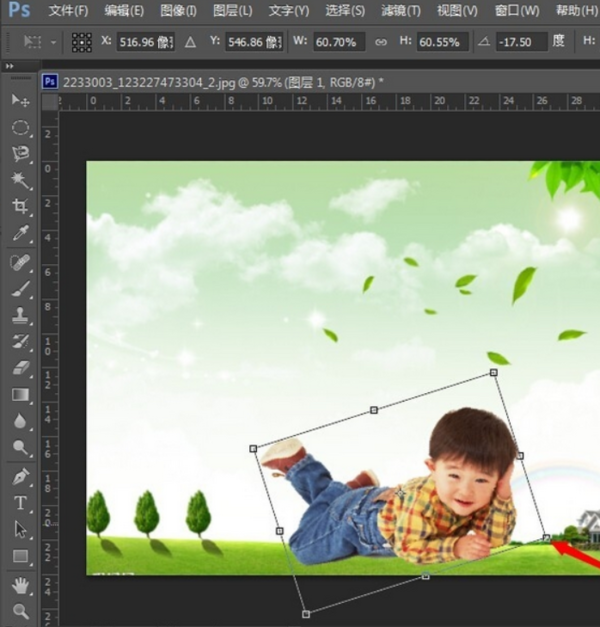Select the Pen tool
Image resolution: width=600 pixels, height=627 pixels.
click(x=20, y=476)
